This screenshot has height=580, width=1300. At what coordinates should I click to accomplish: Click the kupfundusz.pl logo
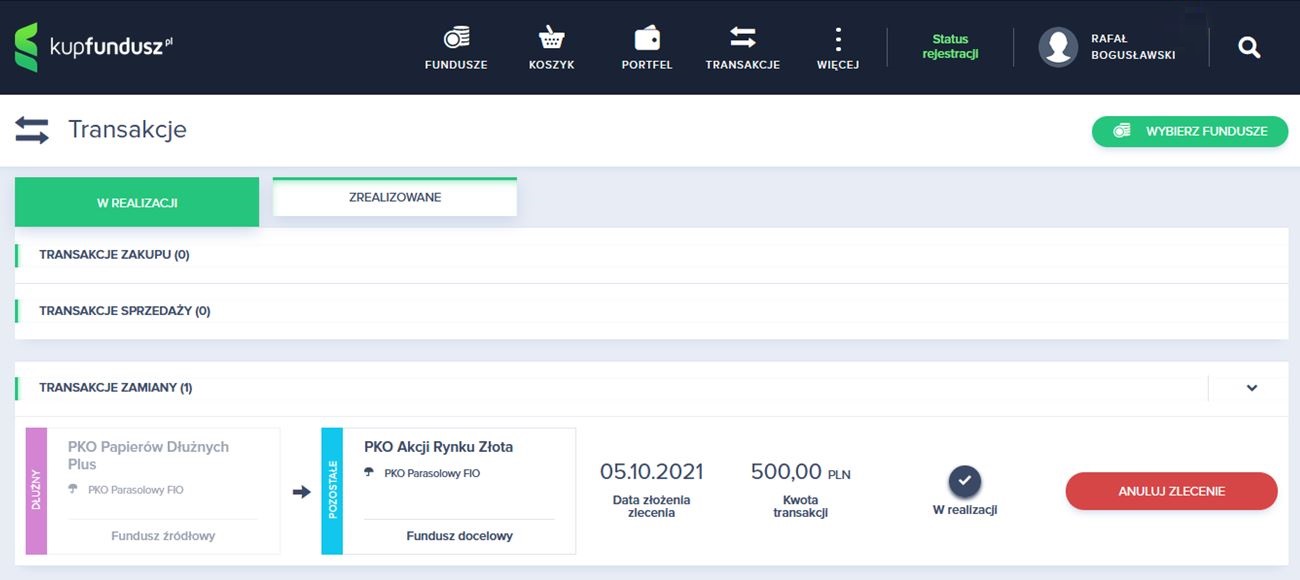94,47
